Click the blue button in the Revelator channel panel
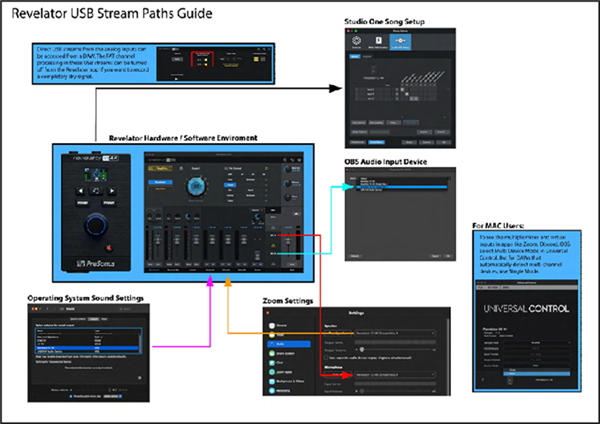Image resolution: width=600 pixels, height=424 pixels. [x=159, y=184]
